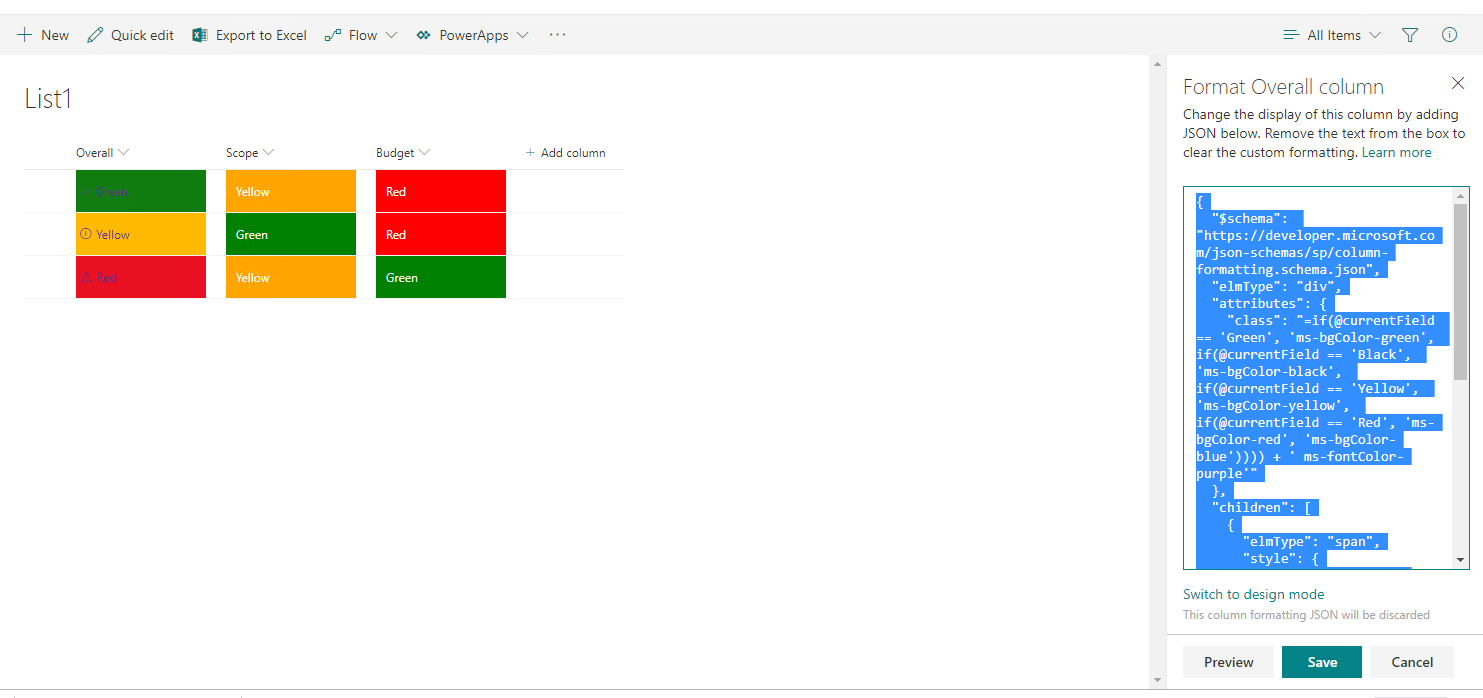Open the Overall column header dropdown
The height and width of the screenshot is (698, 1483).
pyautogui.click(x=123, y=153)
